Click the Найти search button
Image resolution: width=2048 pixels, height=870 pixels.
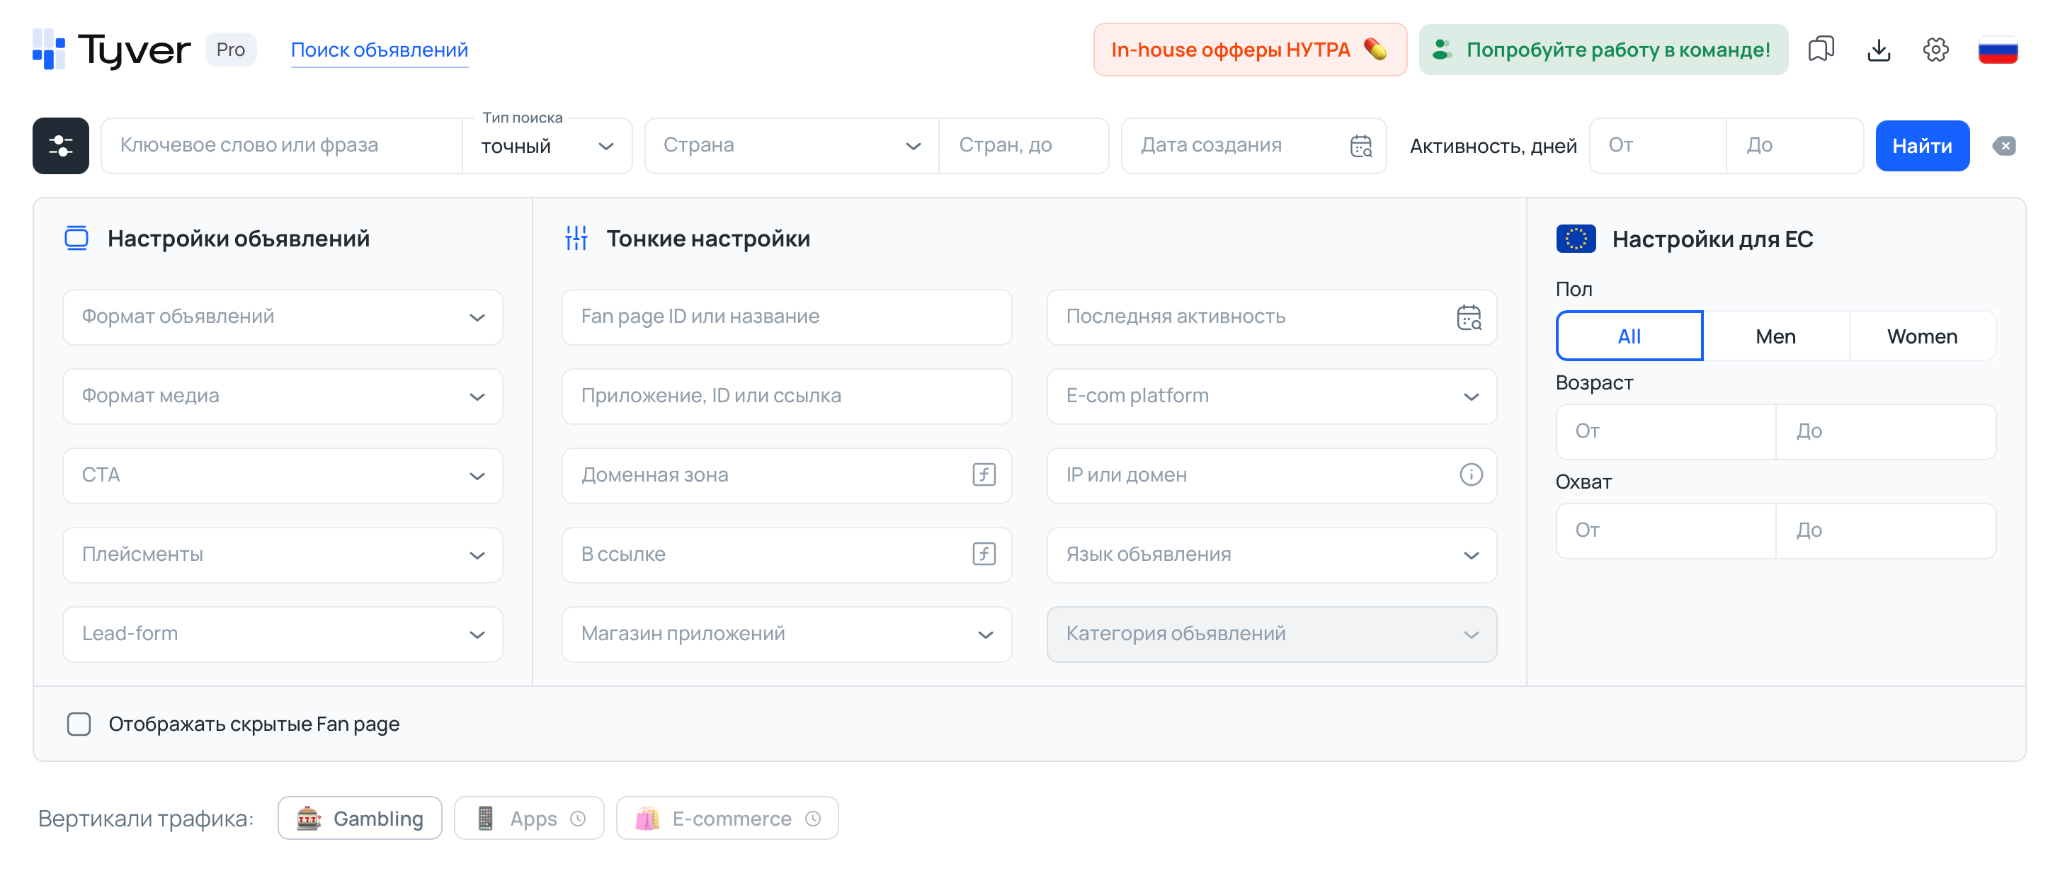click(x=1921, y=146)
